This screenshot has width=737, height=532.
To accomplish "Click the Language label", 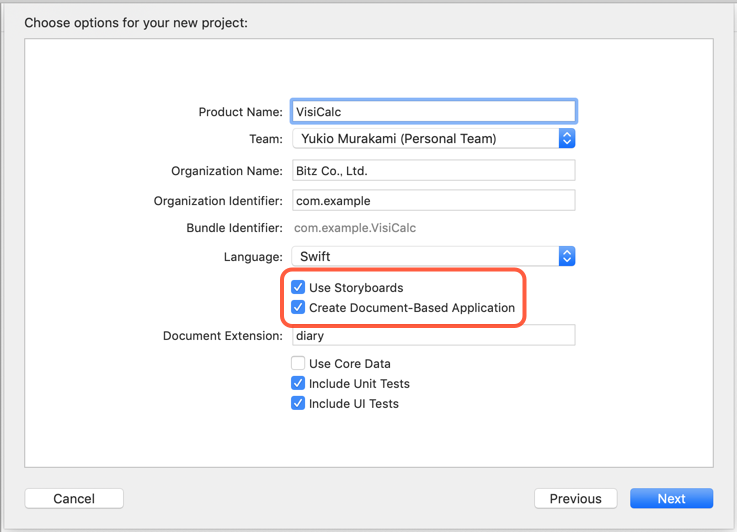I will pos(253,257).
